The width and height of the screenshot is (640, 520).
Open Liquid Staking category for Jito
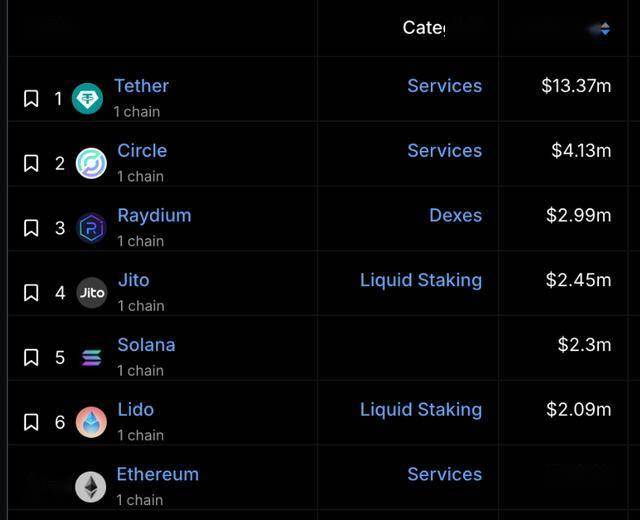(421, 280)
